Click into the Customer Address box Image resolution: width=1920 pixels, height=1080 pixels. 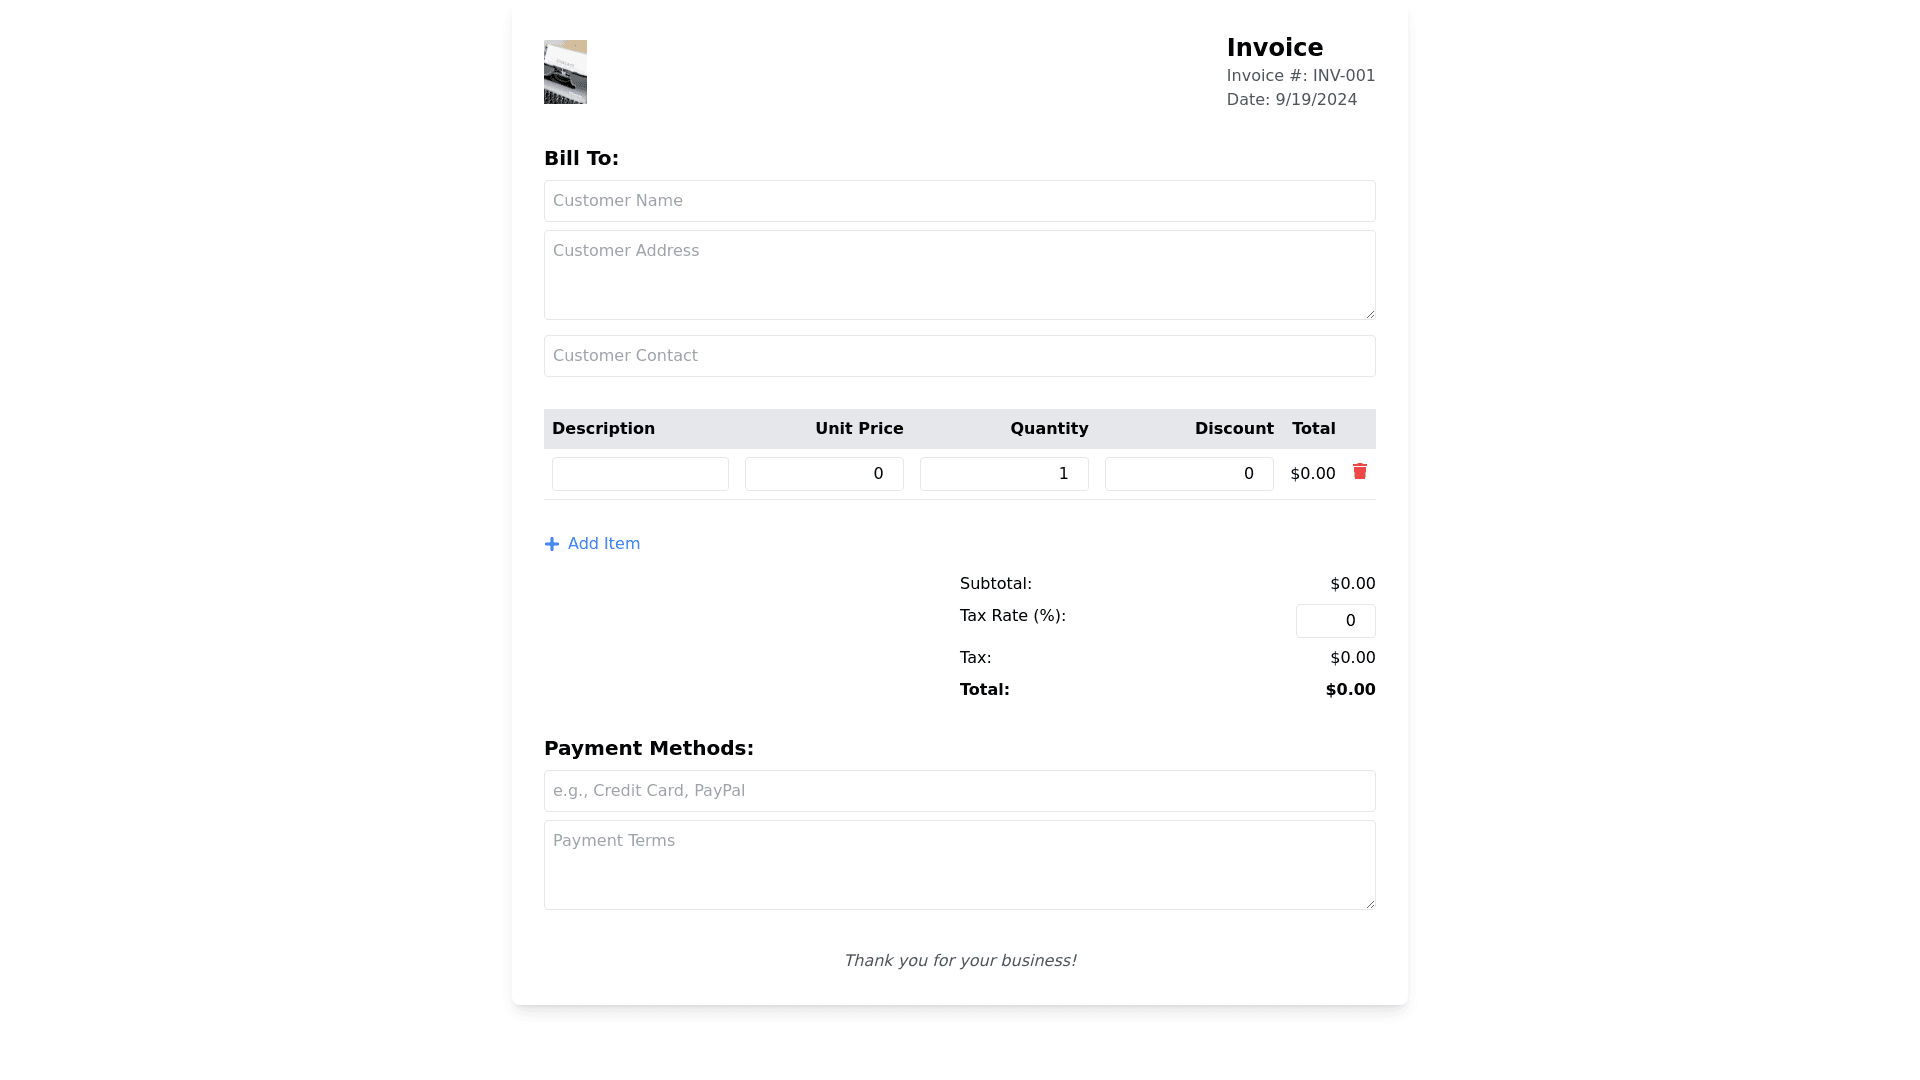tap(959, 275)
